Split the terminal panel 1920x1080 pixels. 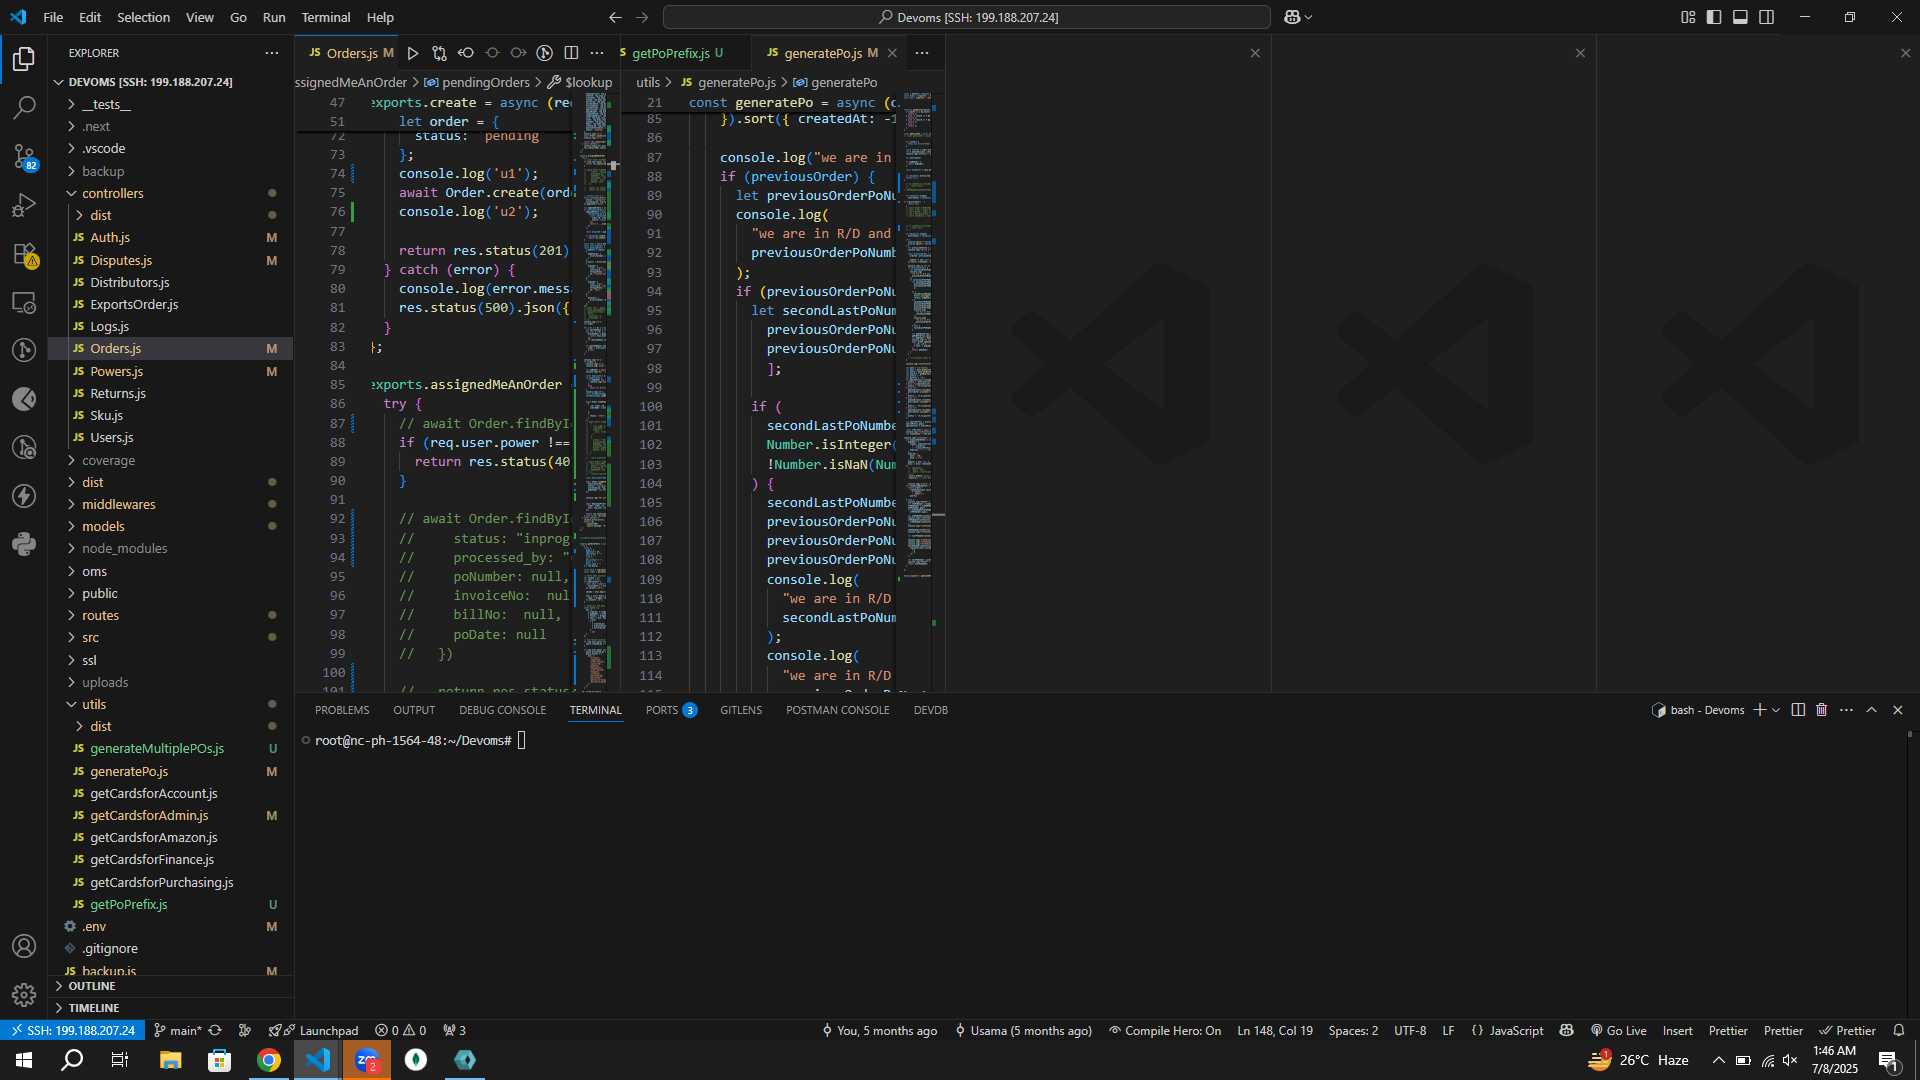pyautogui.click(x=1798, y=710)
